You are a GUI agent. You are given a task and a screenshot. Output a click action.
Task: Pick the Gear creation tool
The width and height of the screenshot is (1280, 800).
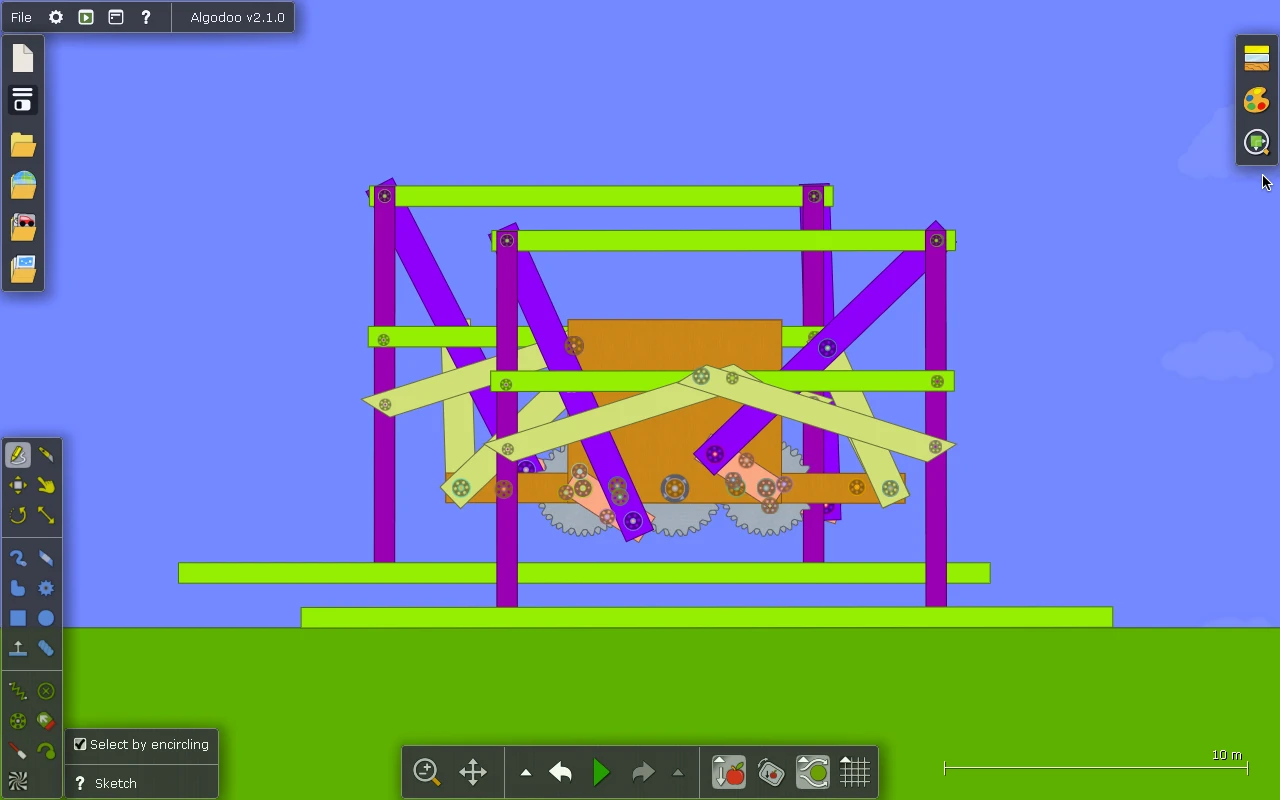point(46,588)
